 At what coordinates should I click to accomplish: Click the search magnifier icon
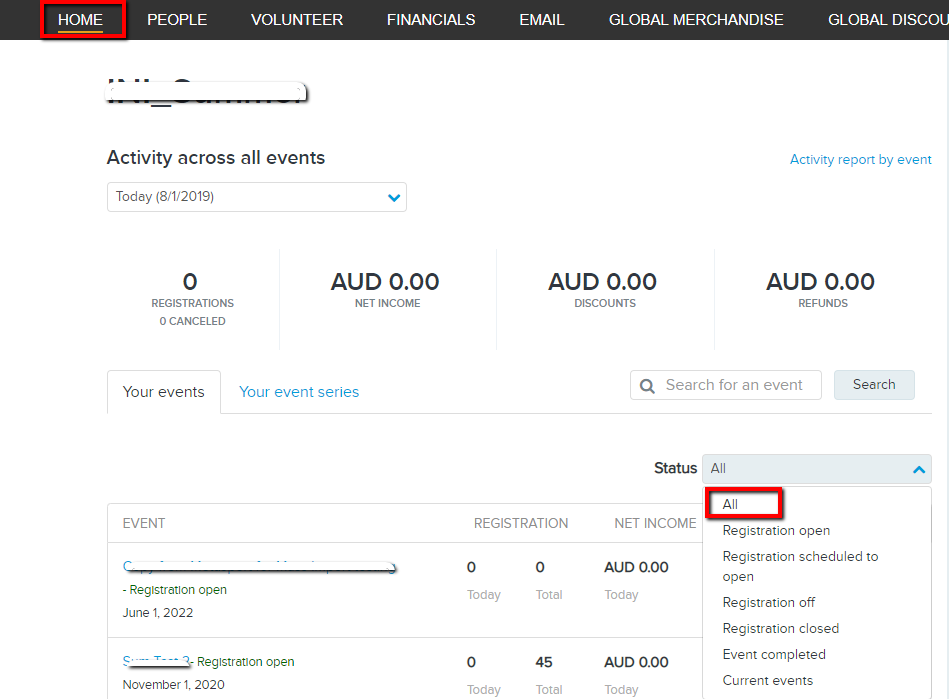point(647,386)
